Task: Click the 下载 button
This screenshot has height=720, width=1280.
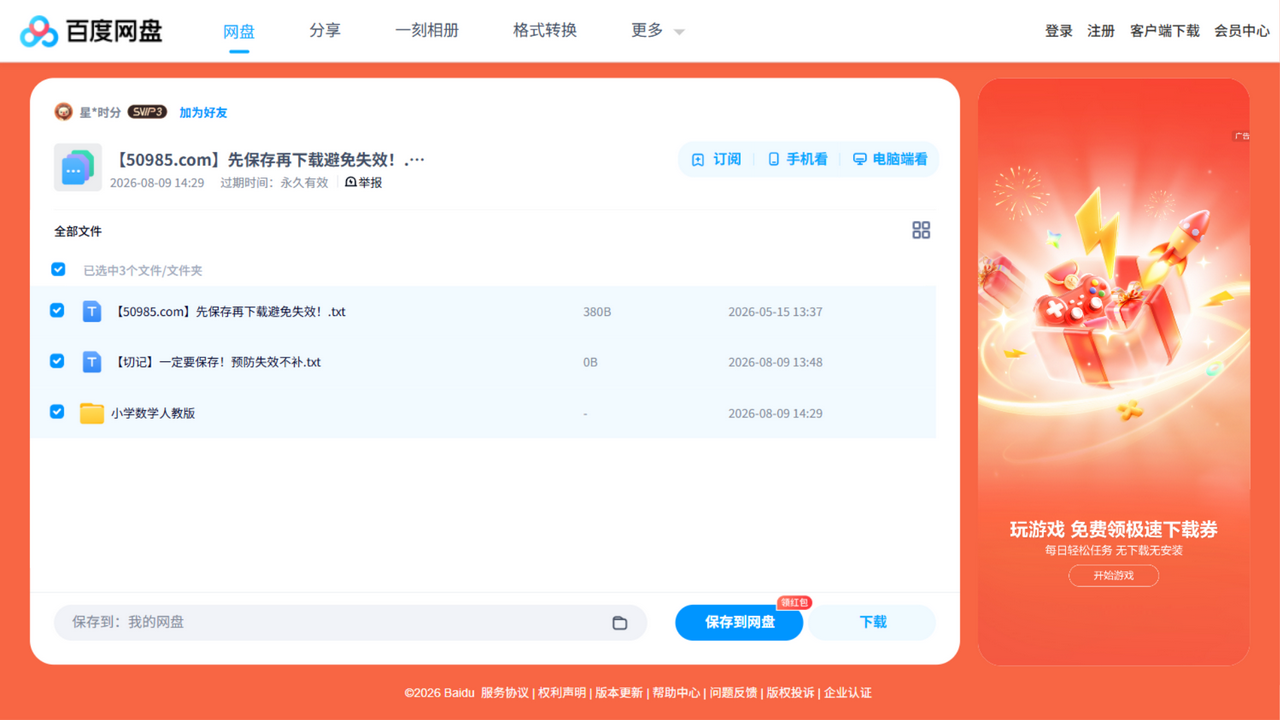Action: [x=873, y=622]
